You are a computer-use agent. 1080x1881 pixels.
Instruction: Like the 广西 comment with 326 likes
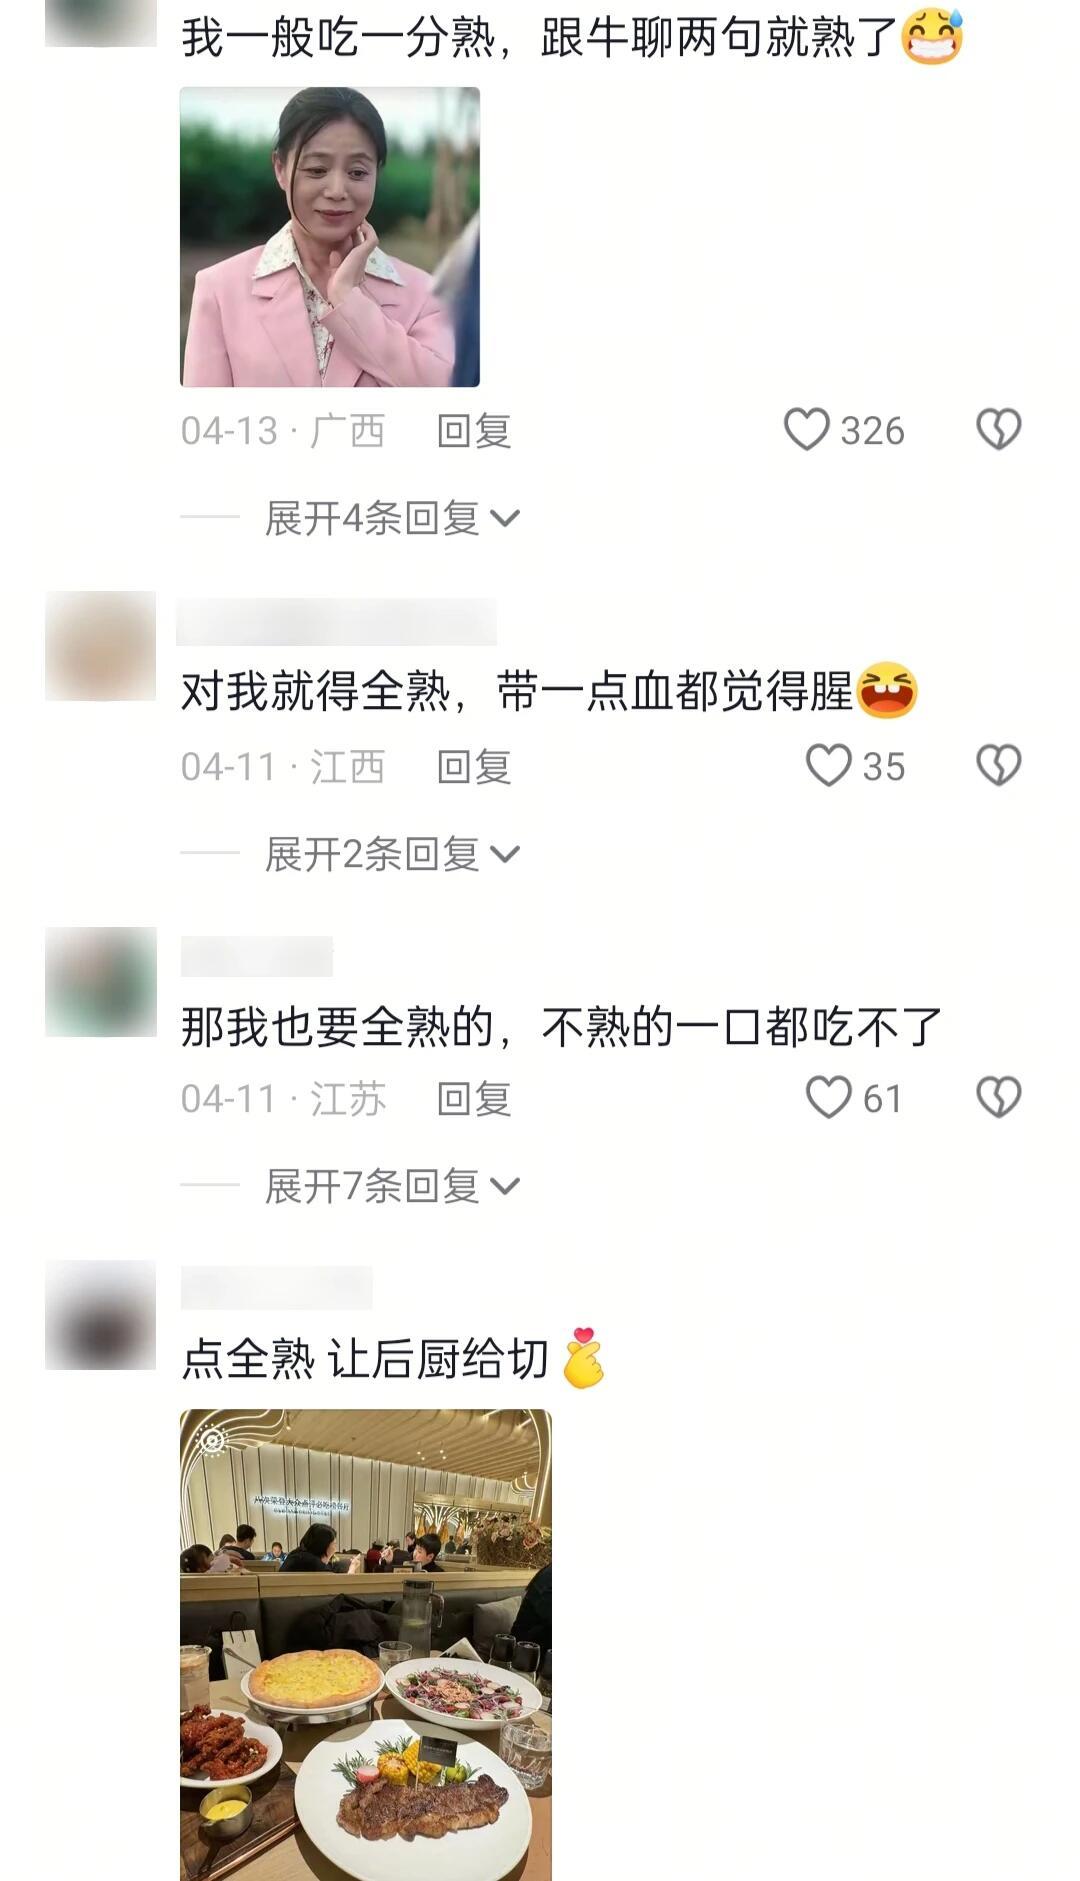pos(806,430)
